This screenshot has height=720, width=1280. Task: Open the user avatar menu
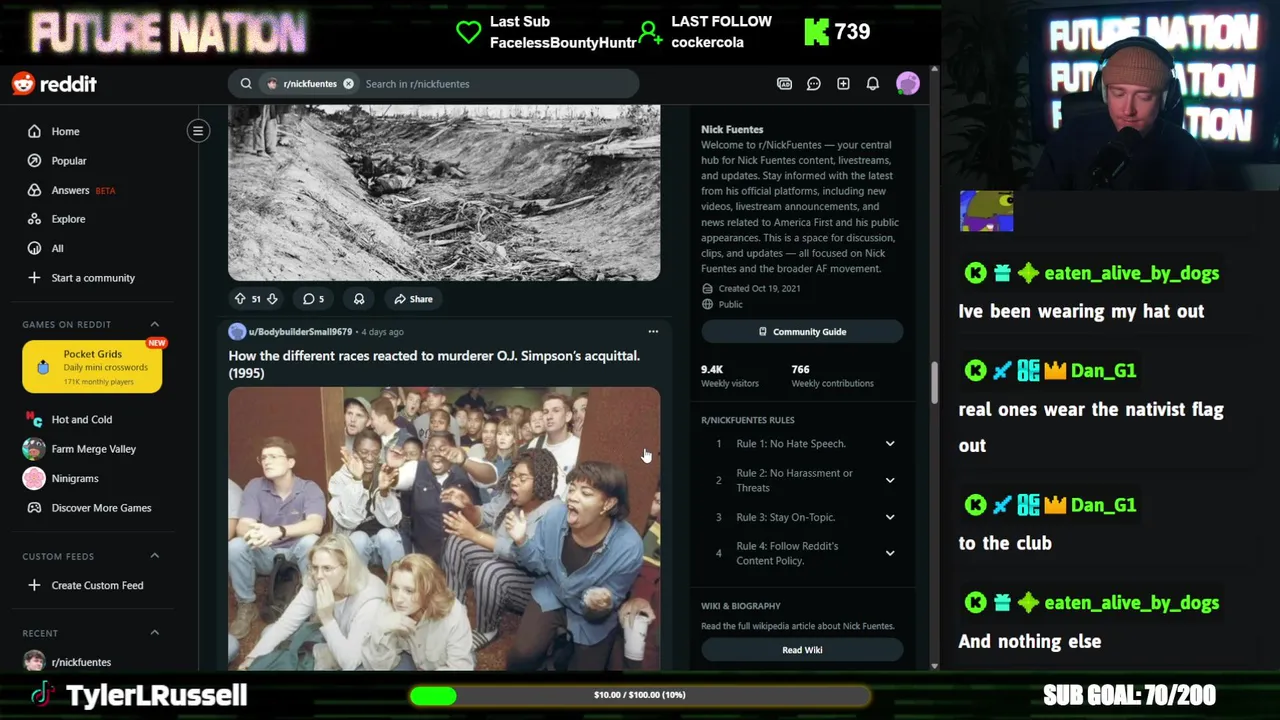click(x=908, y=84)
